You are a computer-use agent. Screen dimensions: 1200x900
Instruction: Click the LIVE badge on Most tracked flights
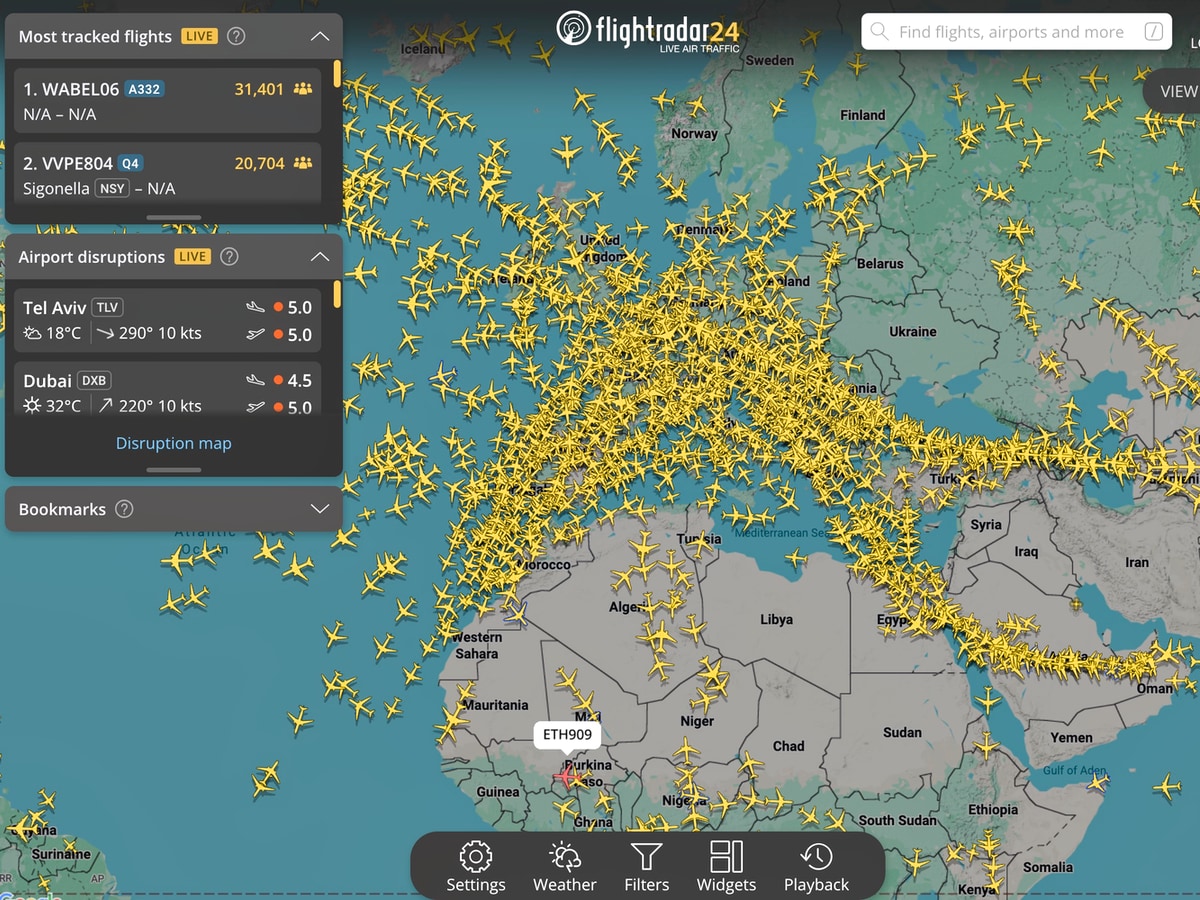click(x=199, y=36)
